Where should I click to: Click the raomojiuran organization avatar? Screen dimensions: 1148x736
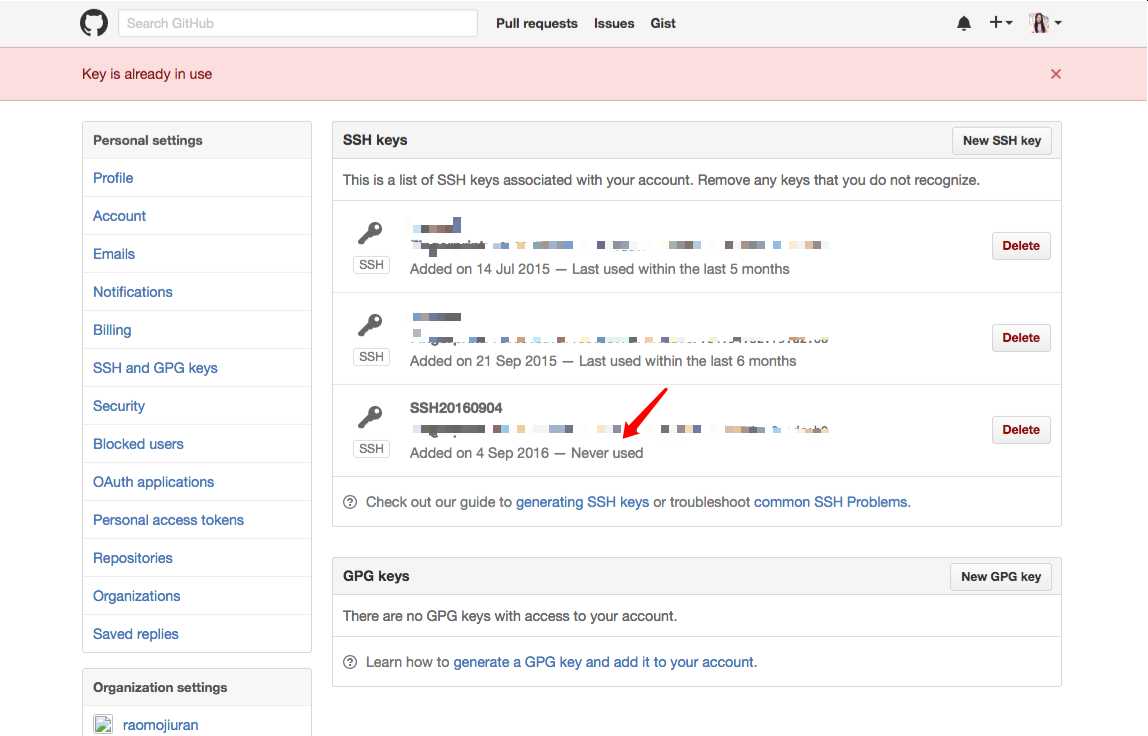click(103, 724)
